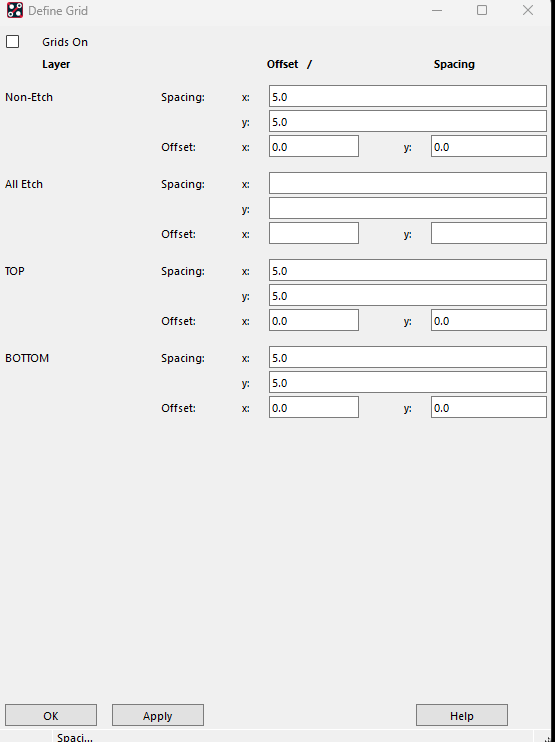Edit BOTTOM layer offset x field
The width and height of the screenshot is (555, 742).
coord(314,408)
